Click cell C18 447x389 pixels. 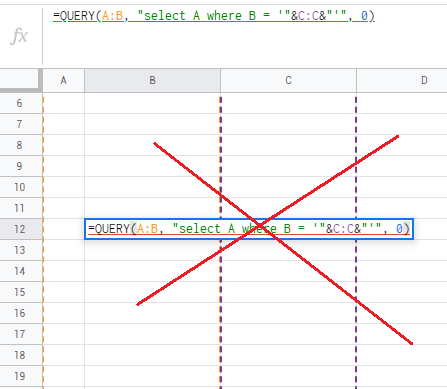tap(288, 355)
